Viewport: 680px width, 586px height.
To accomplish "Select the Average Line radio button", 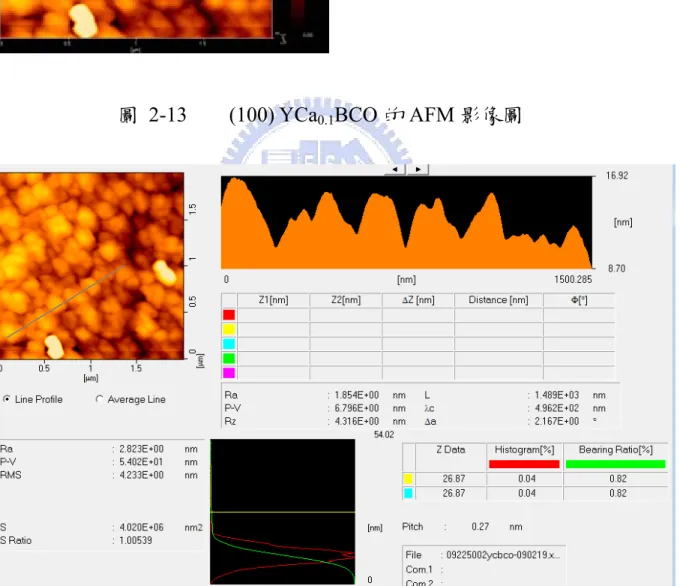I will point(99,399).
